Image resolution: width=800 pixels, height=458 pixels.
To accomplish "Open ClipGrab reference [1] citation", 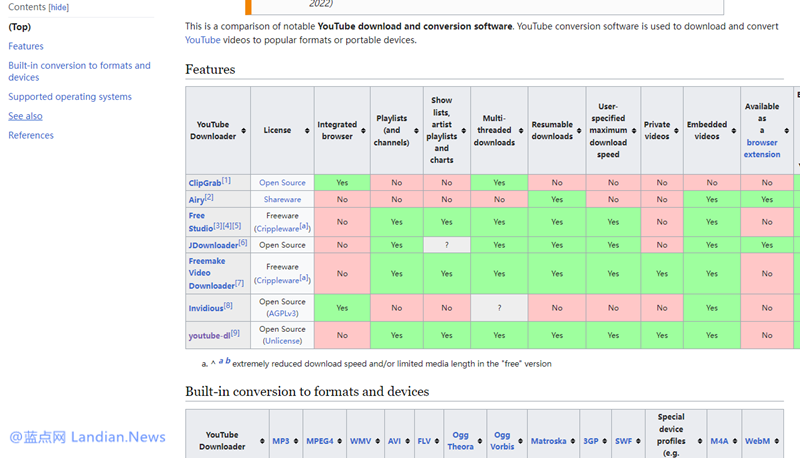I will pos(226,181).
